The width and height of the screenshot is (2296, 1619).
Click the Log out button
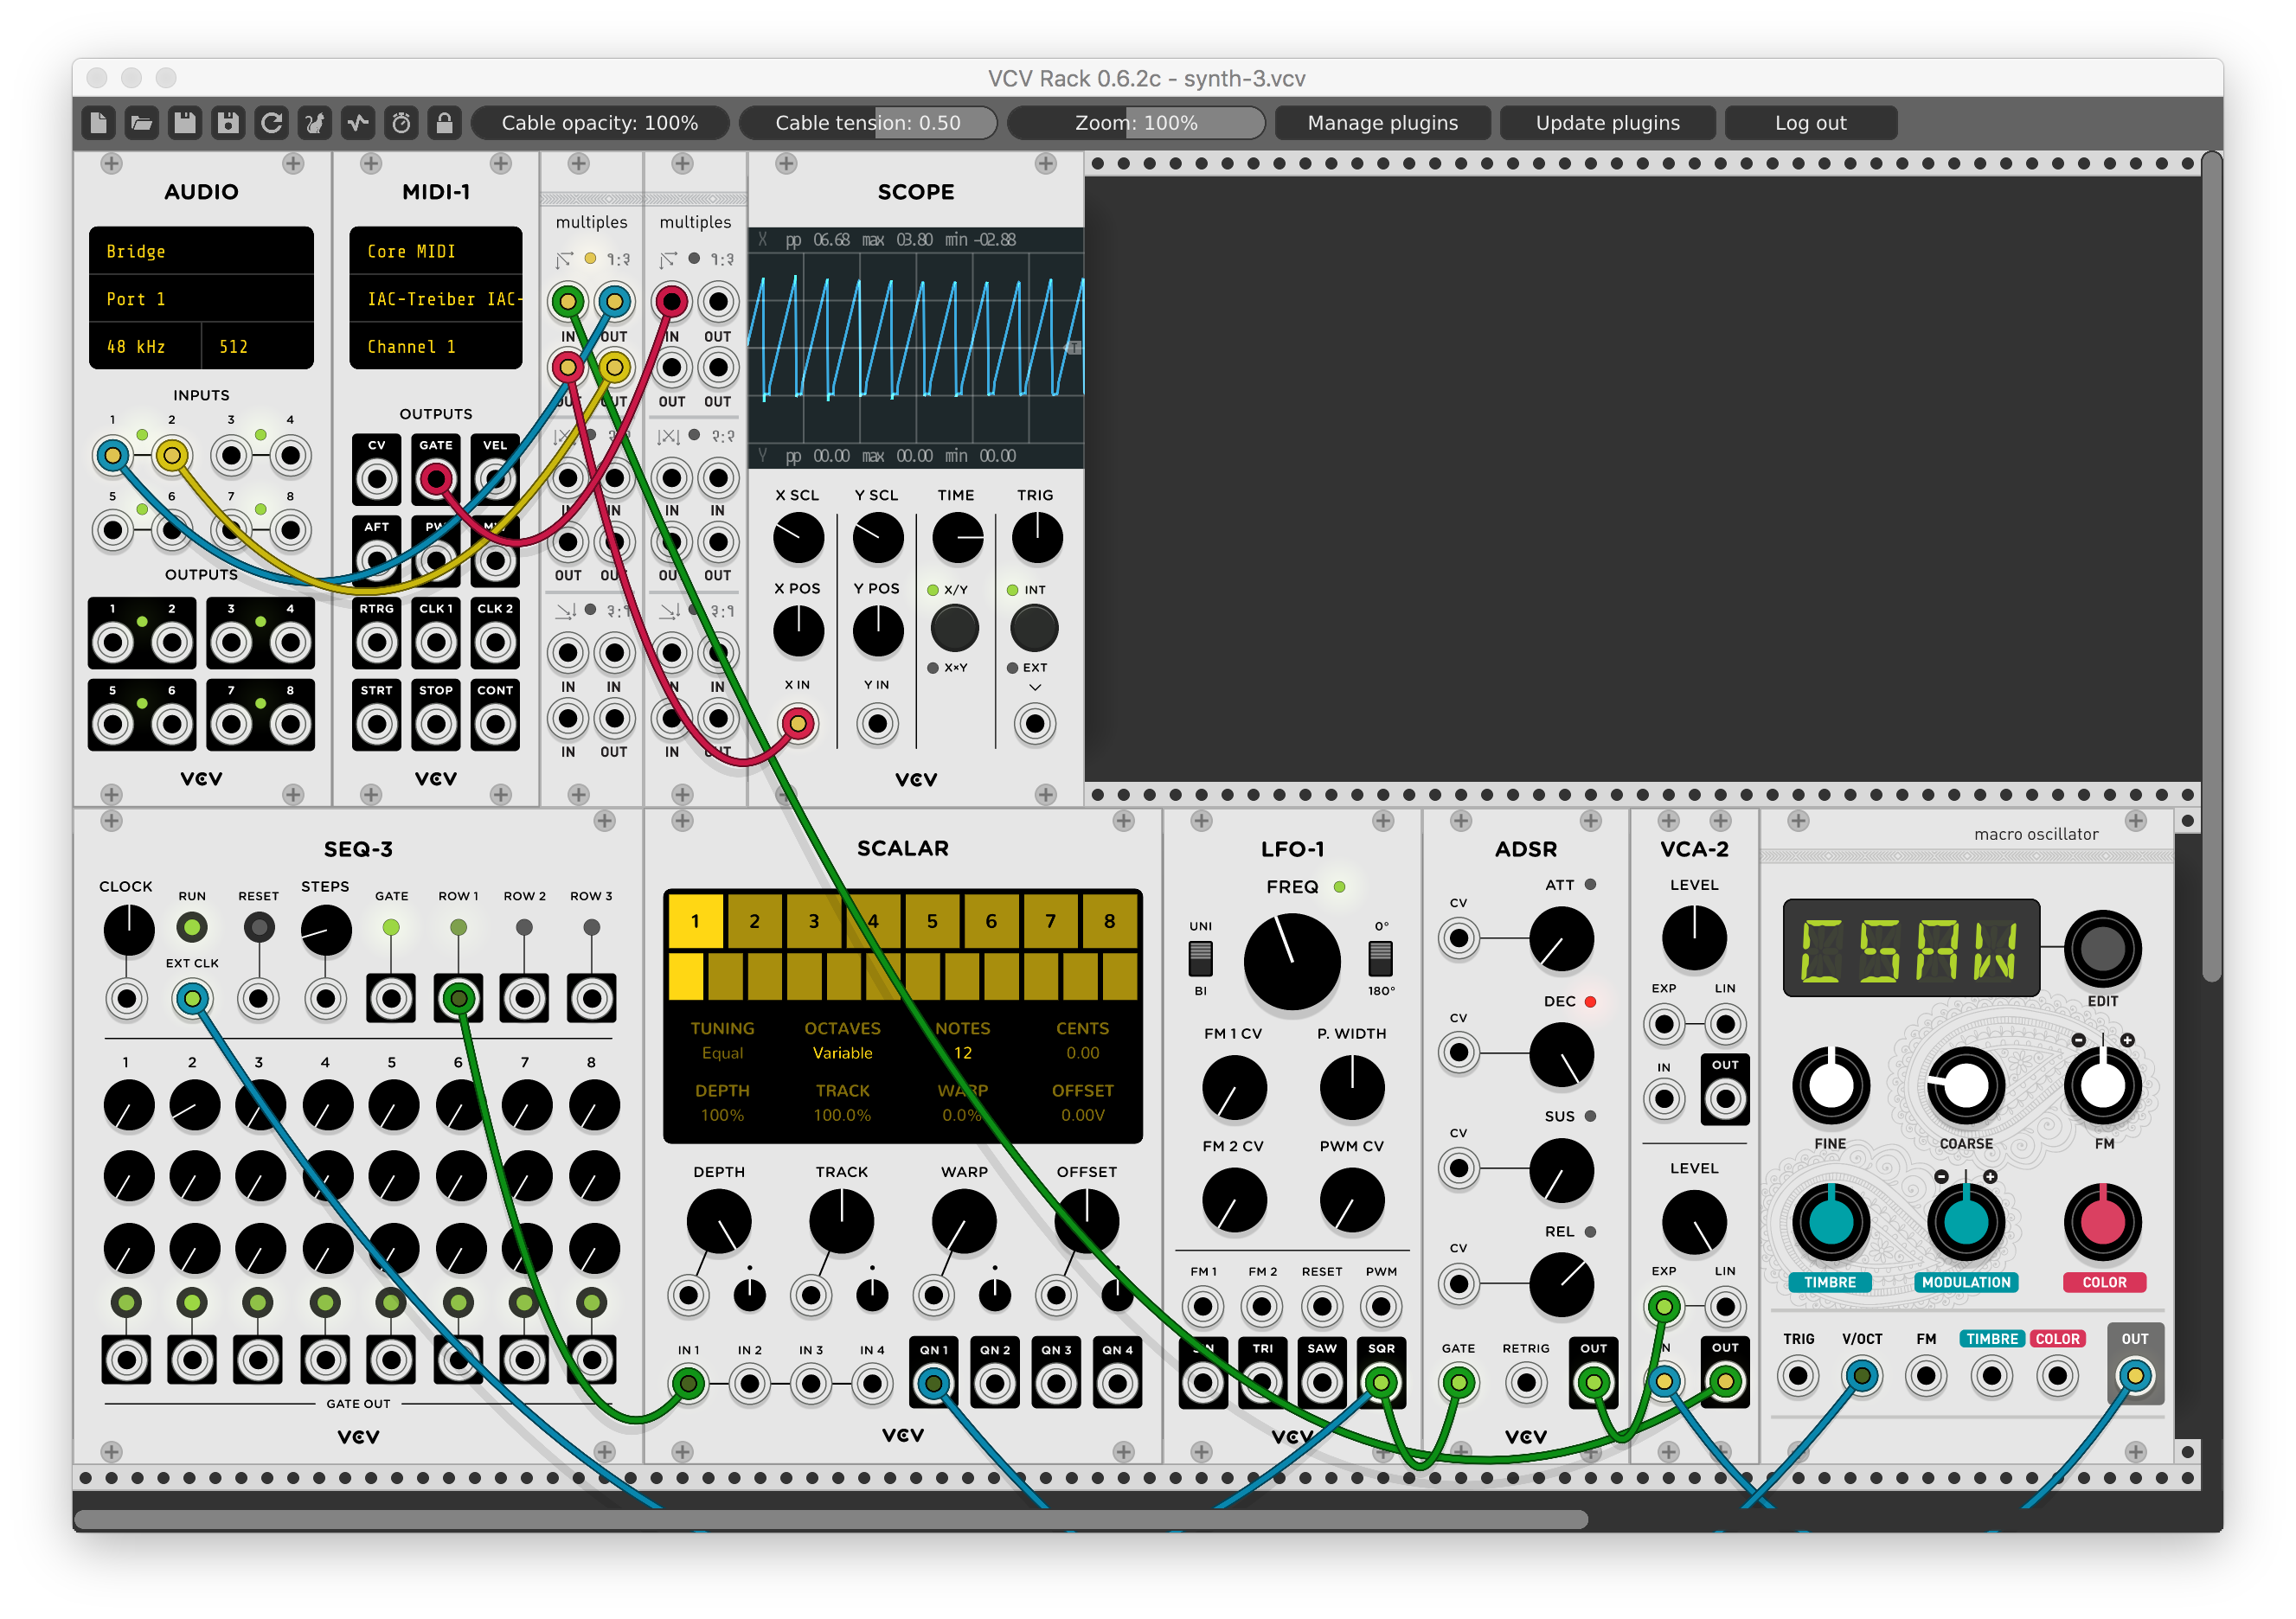(x=1810, y=123)
